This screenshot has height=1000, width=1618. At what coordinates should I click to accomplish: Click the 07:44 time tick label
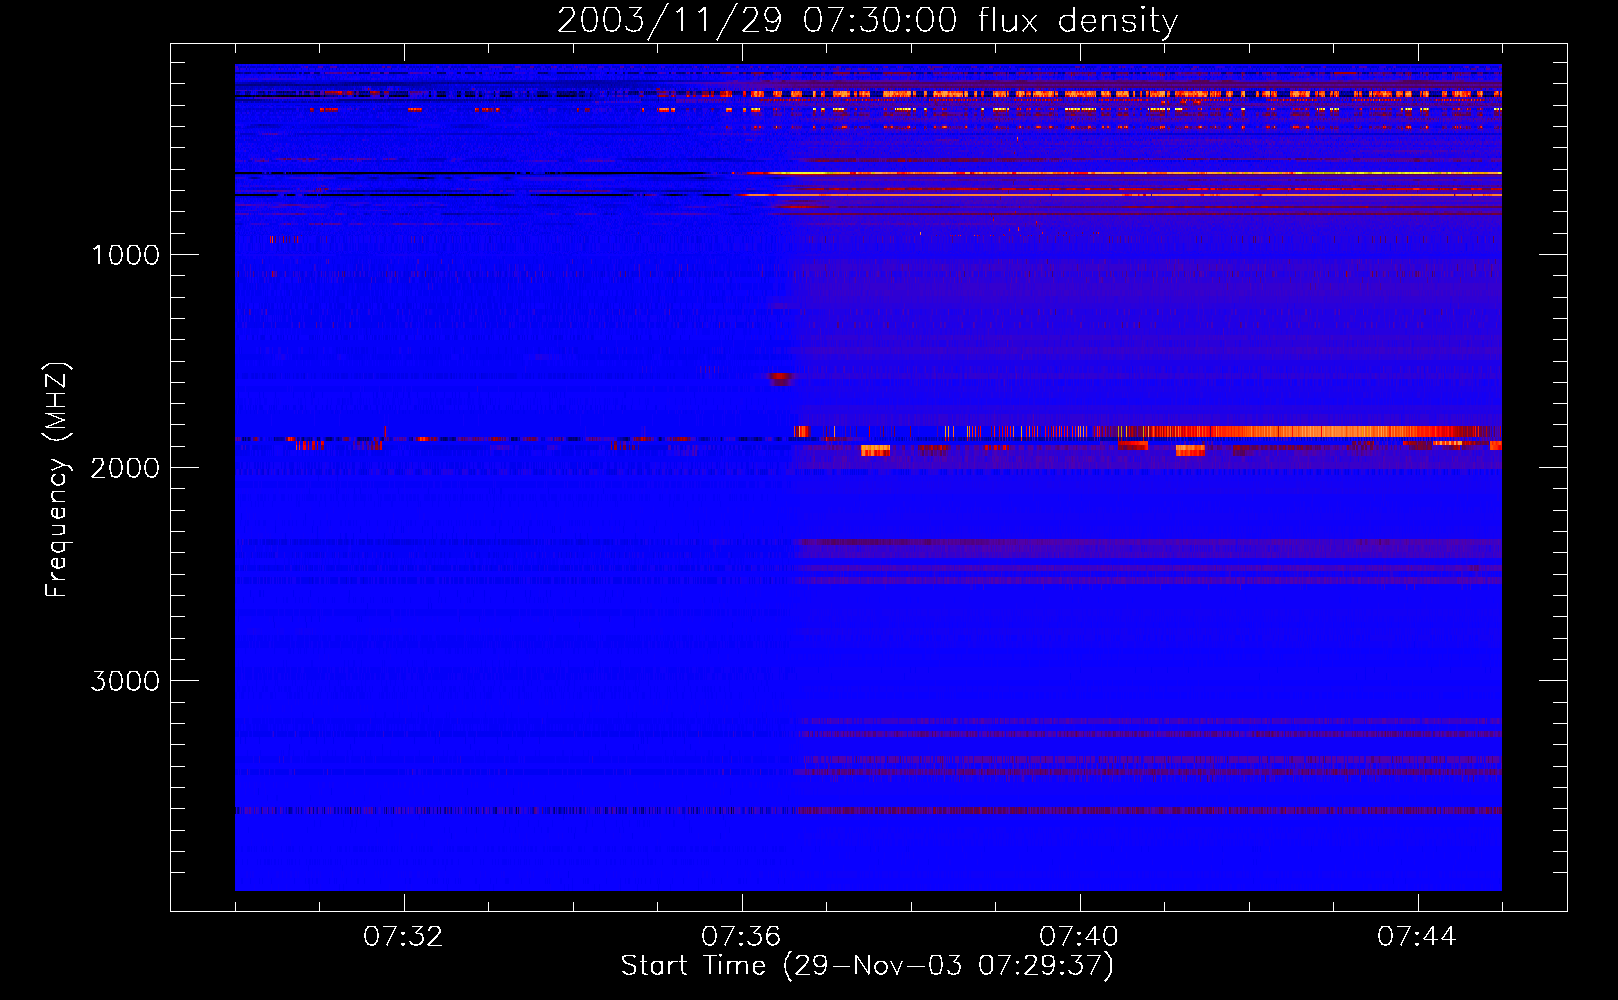coord(1417,937)
